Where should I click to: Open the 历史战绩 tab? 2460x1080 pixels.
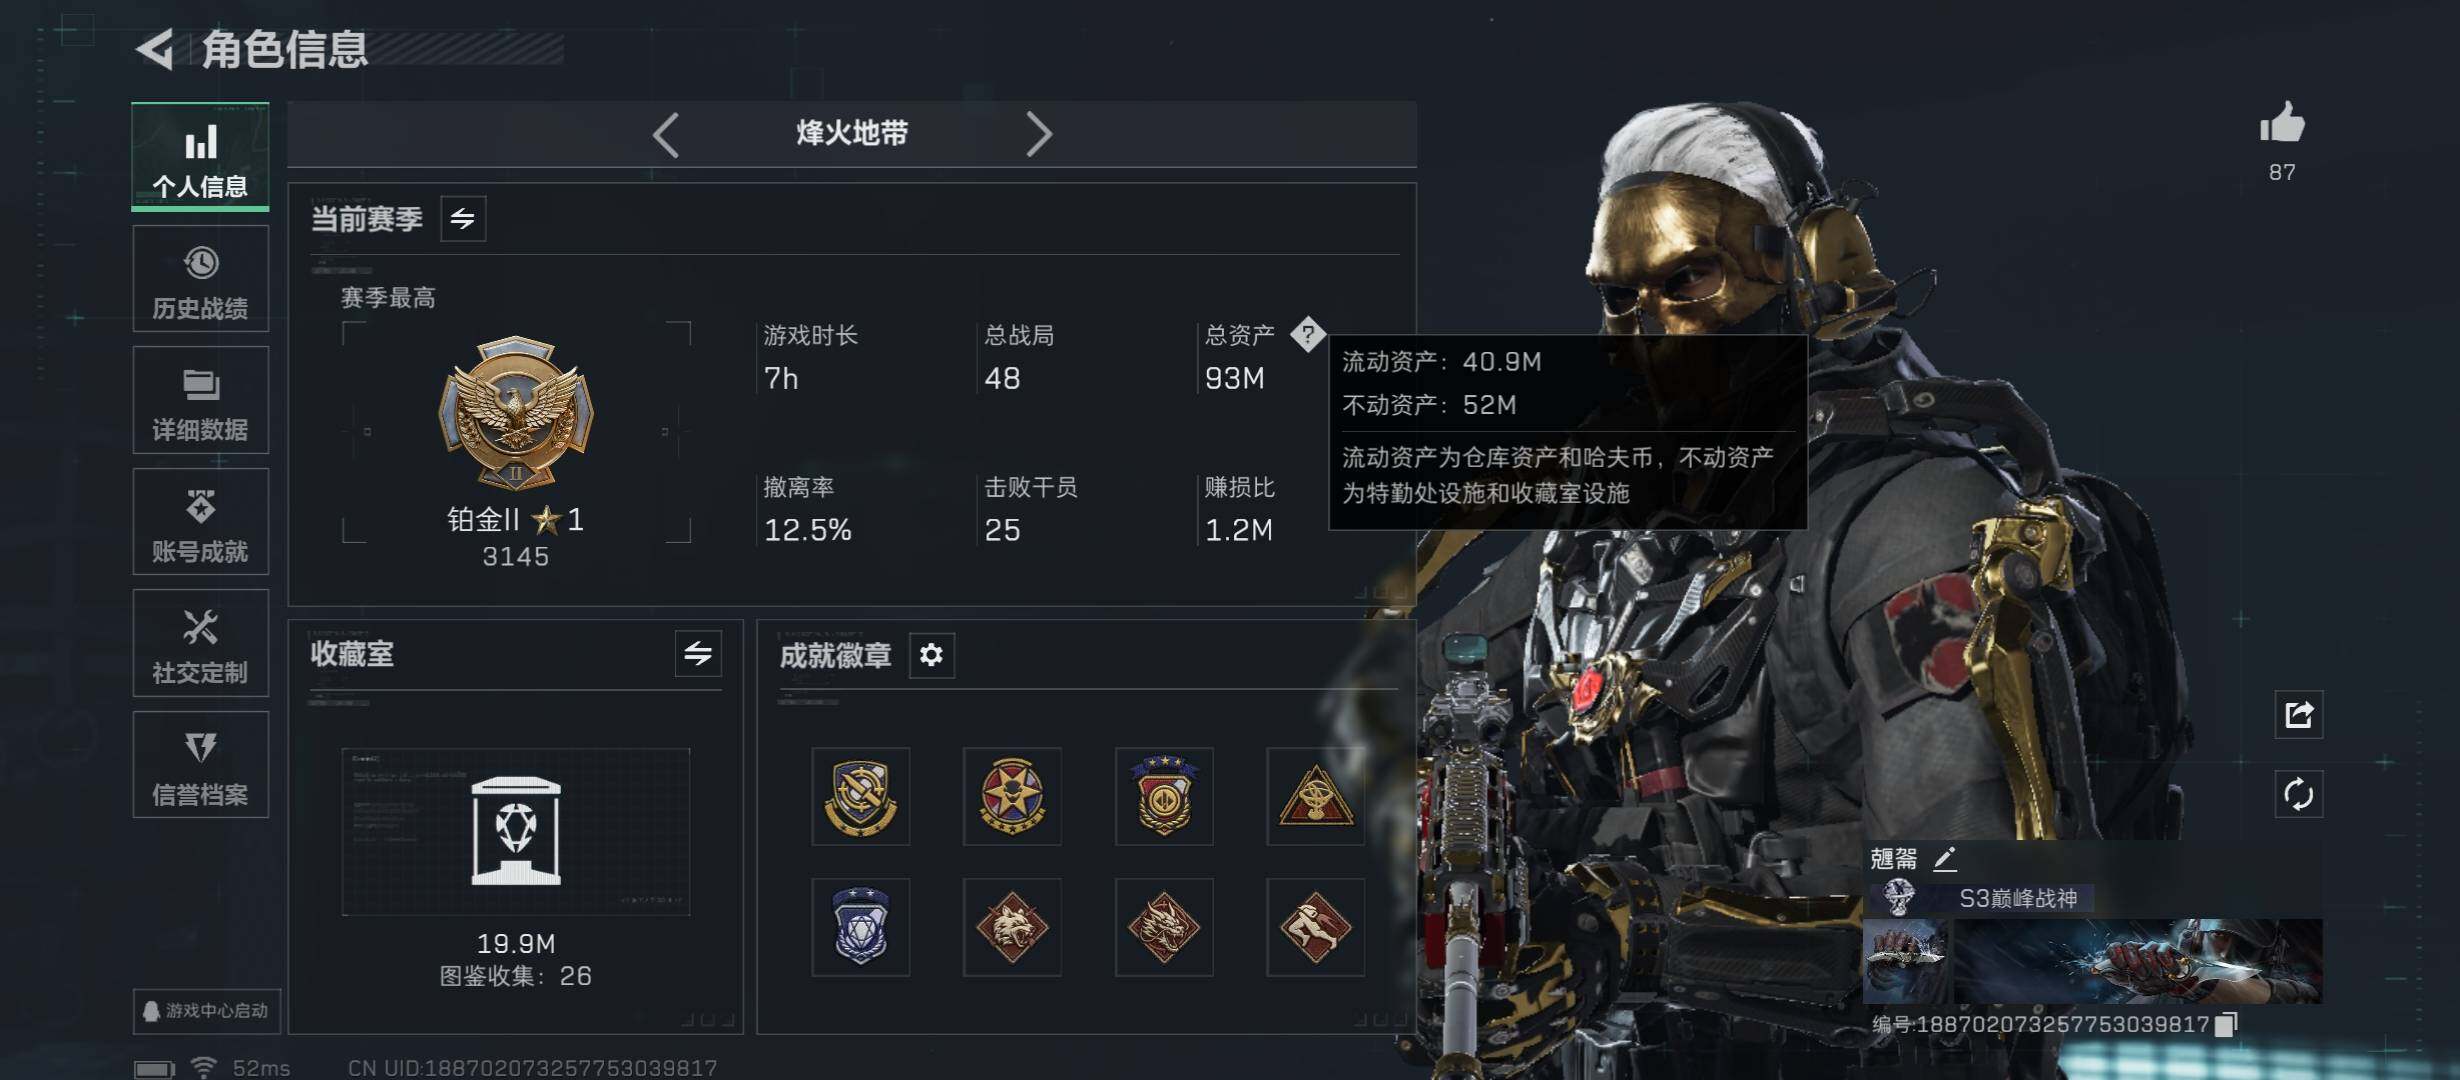pyautogui.click(x=200, y=279)
